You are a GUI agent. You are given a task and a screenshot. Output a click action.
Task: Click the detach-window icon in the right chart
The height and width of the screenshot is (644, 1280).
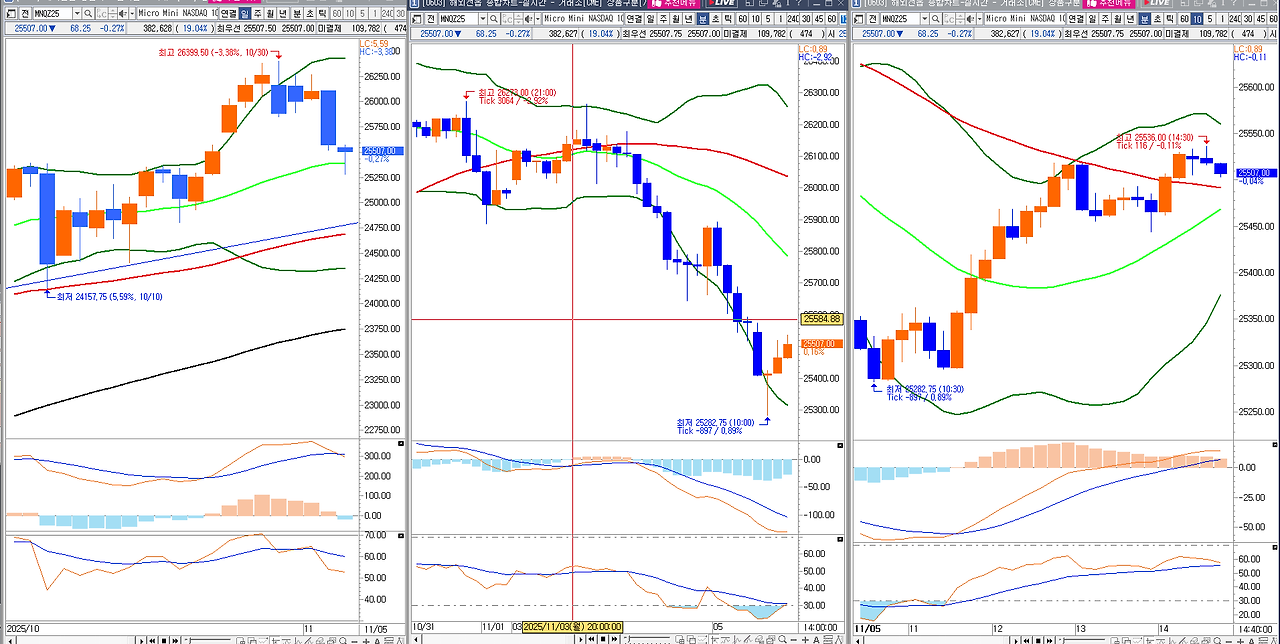tap(857, 19)
